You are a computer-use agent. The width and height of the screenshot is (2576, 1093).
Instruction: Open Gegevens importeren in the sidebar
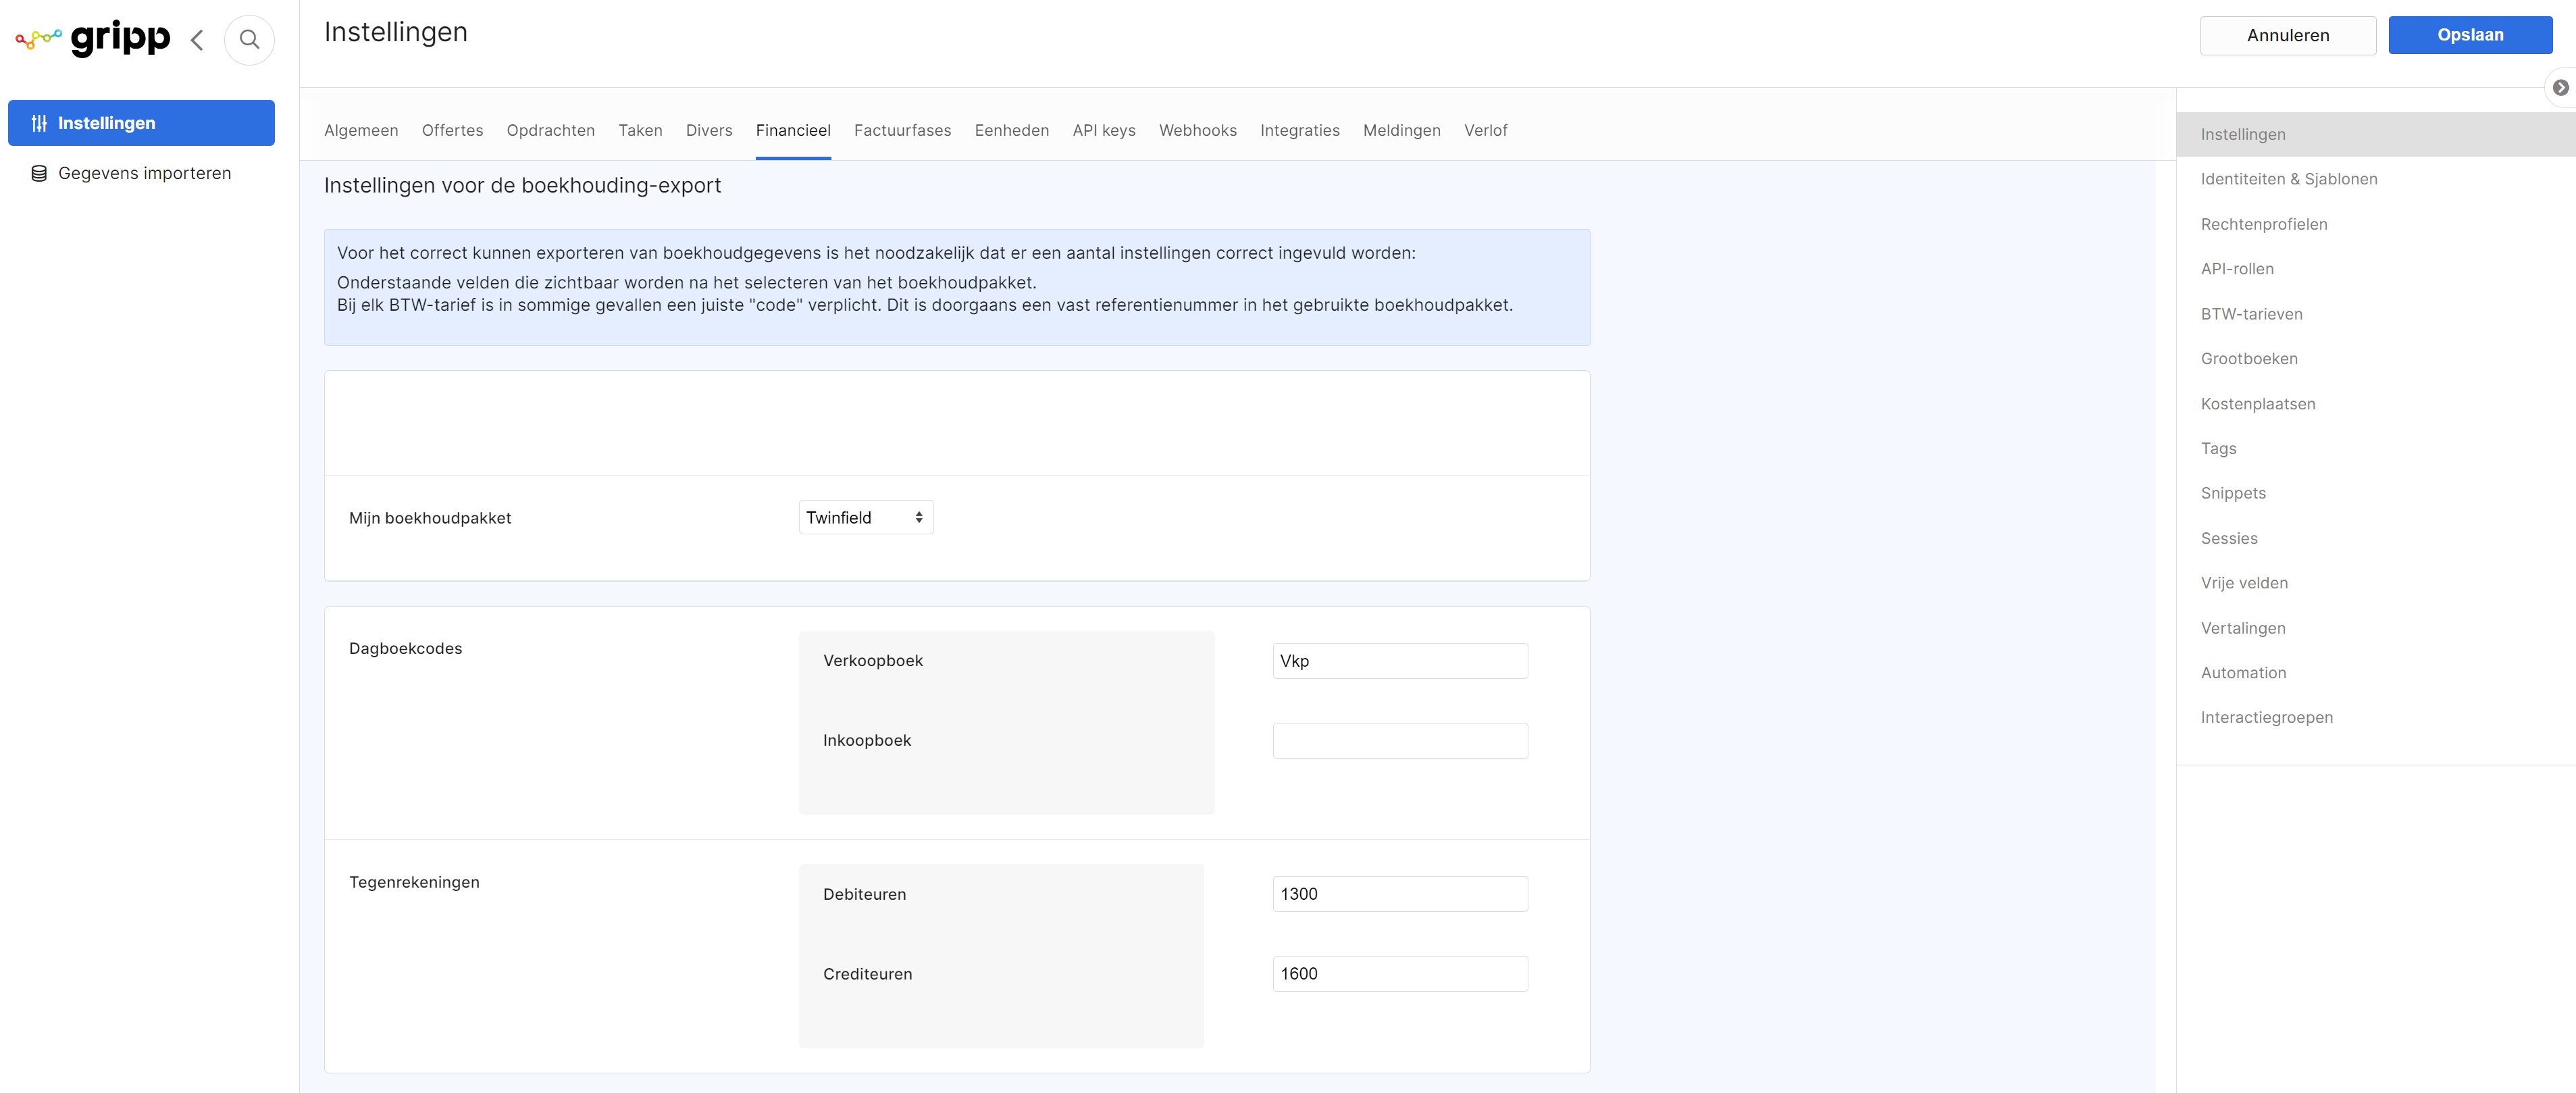click(x=141, y=173)
